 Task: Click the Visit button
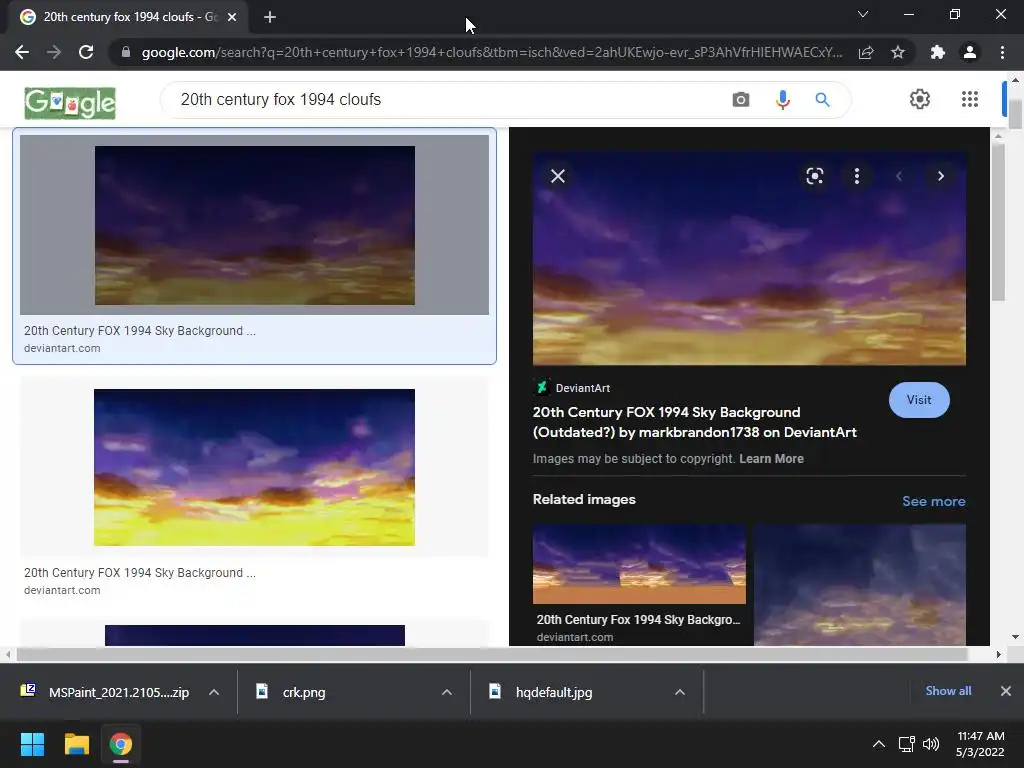(919, 400)
